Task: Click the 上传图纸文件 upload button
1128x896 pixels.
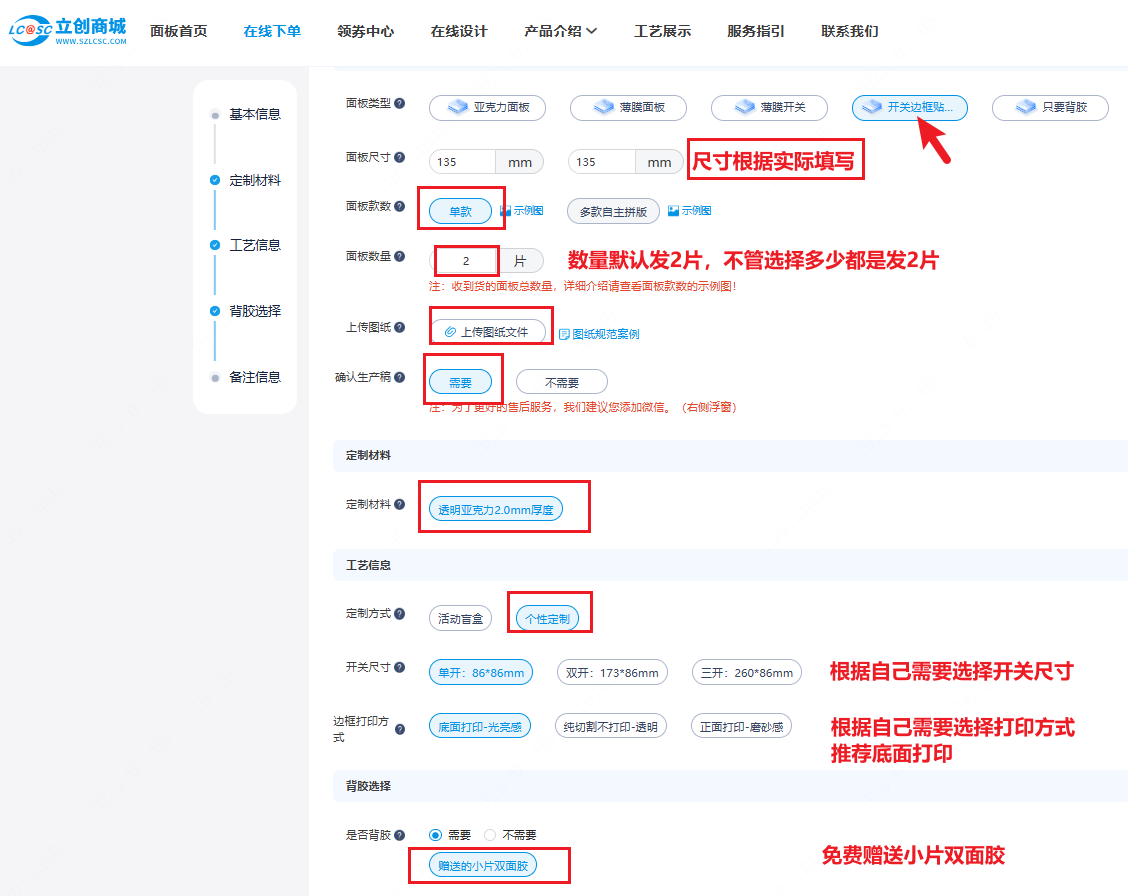Action: click(487, 332)
